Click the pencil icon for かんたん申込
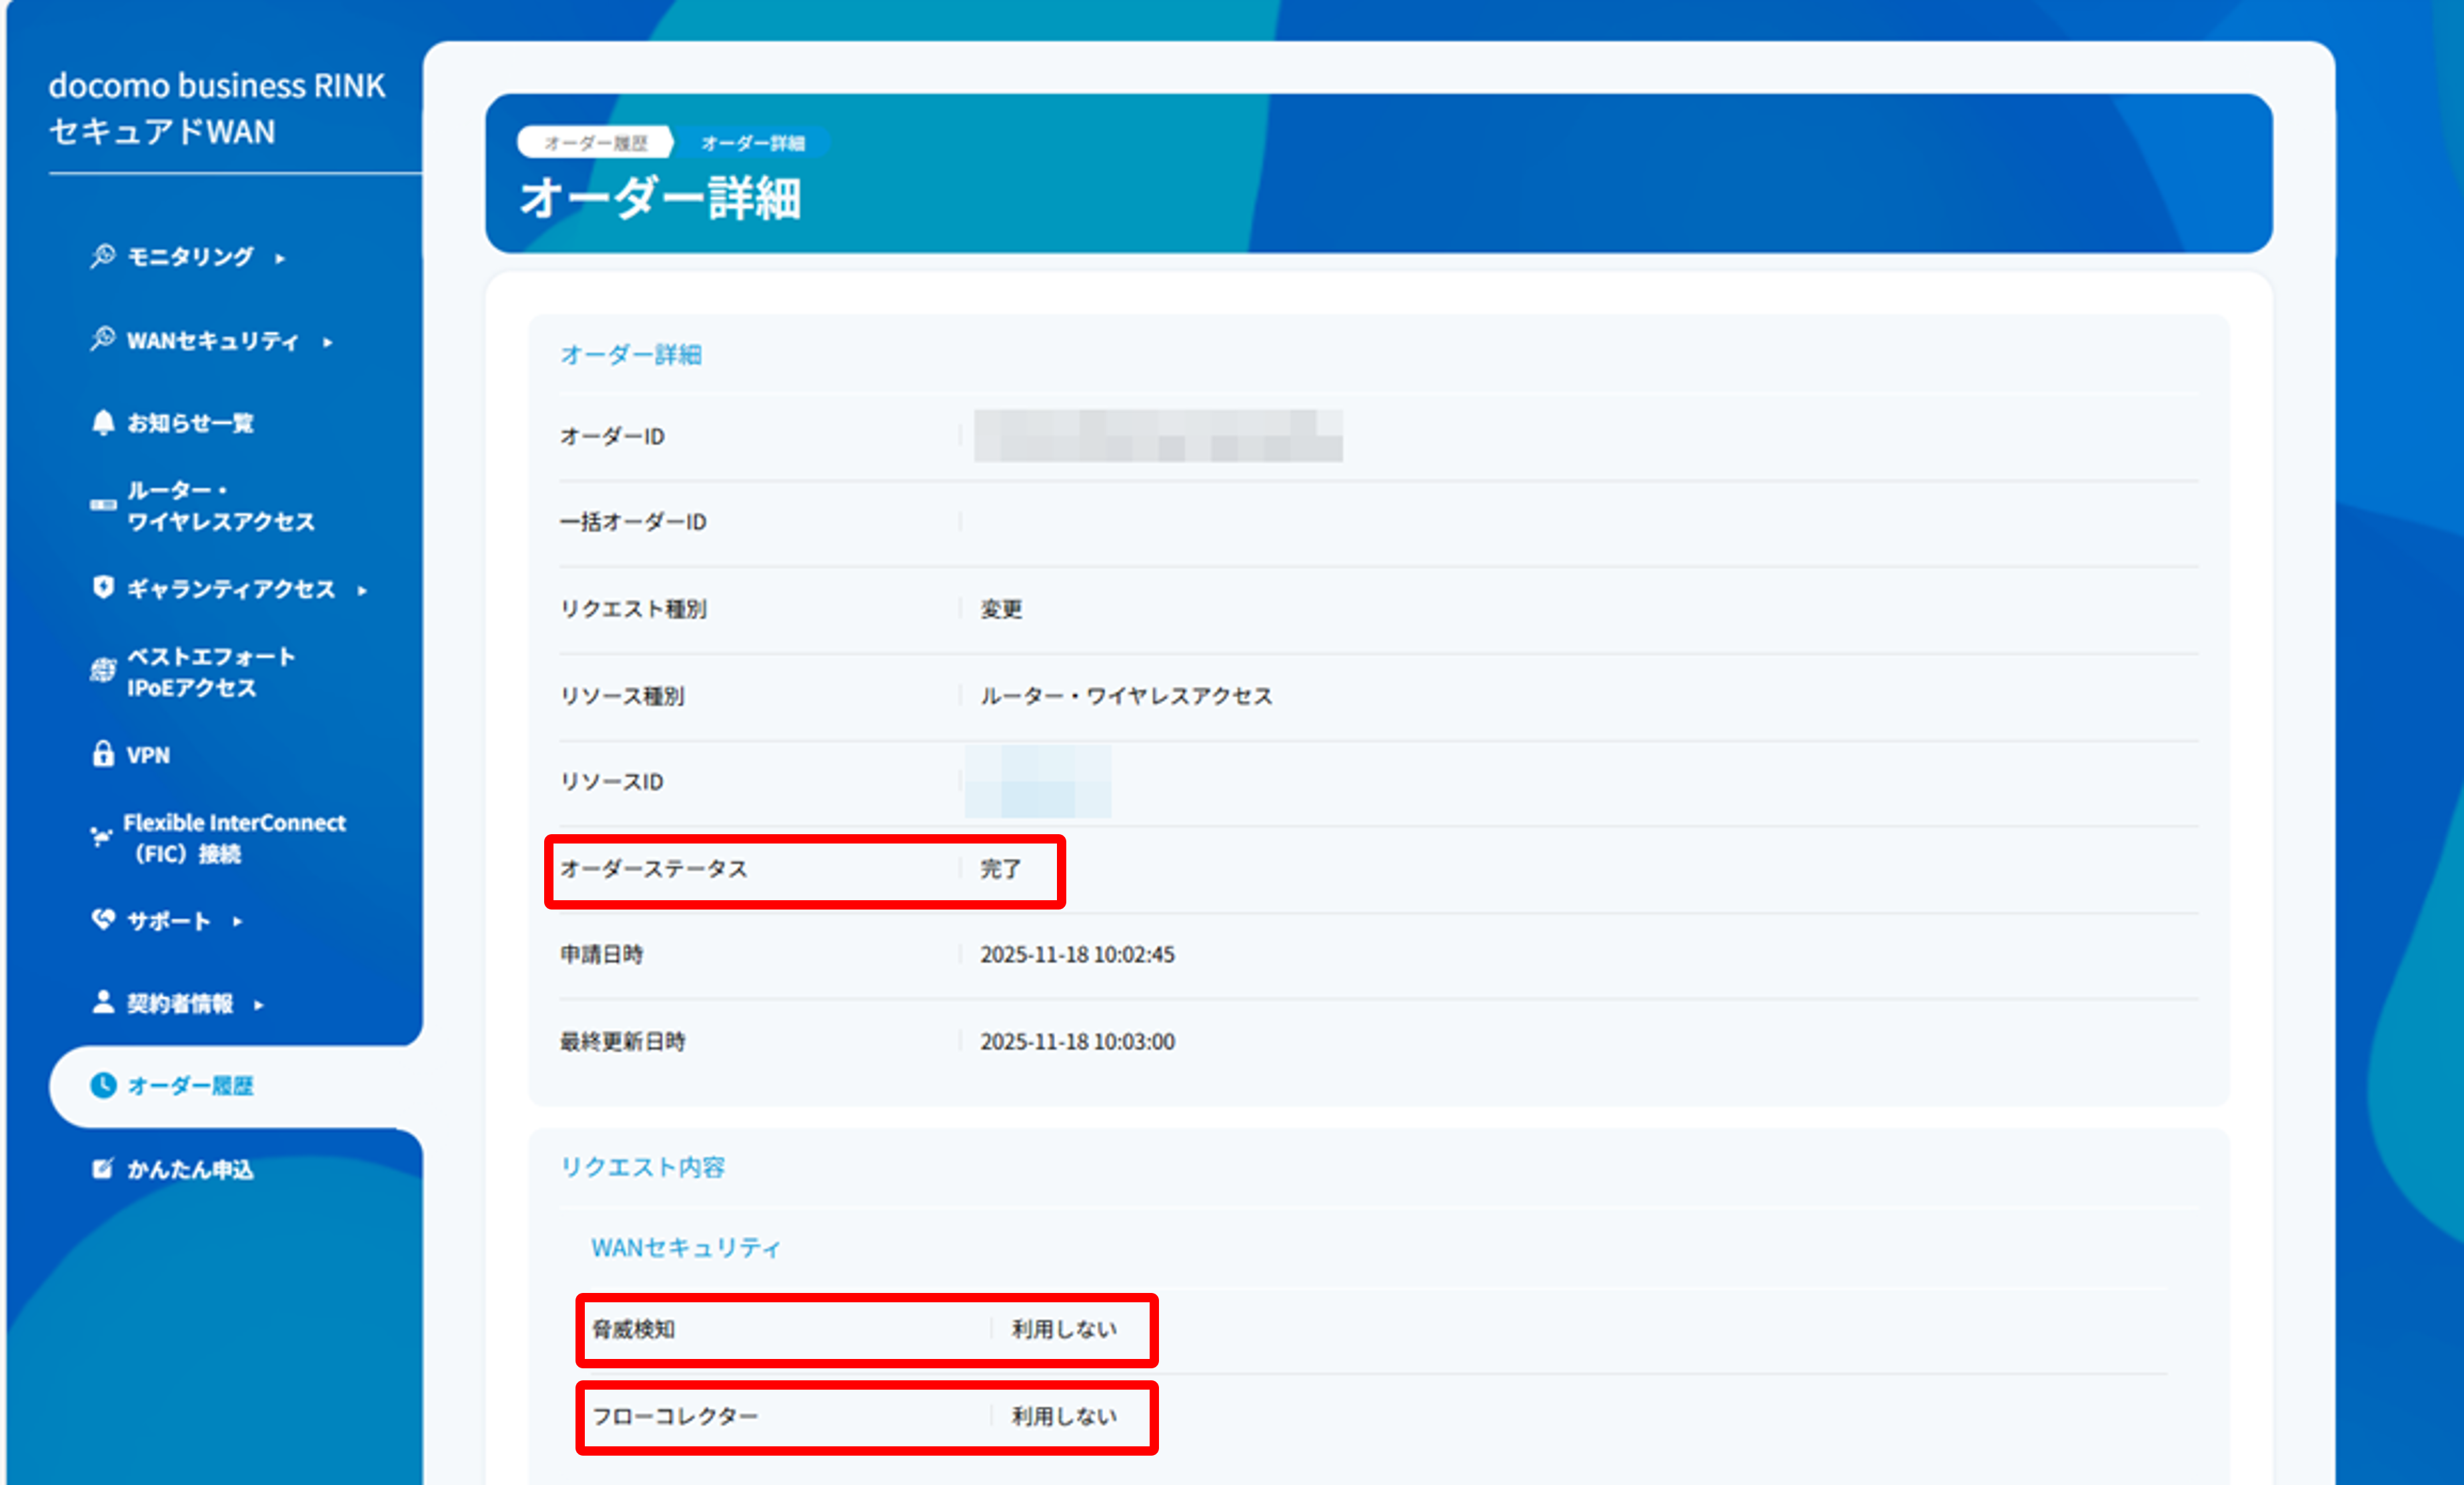 102,1168
